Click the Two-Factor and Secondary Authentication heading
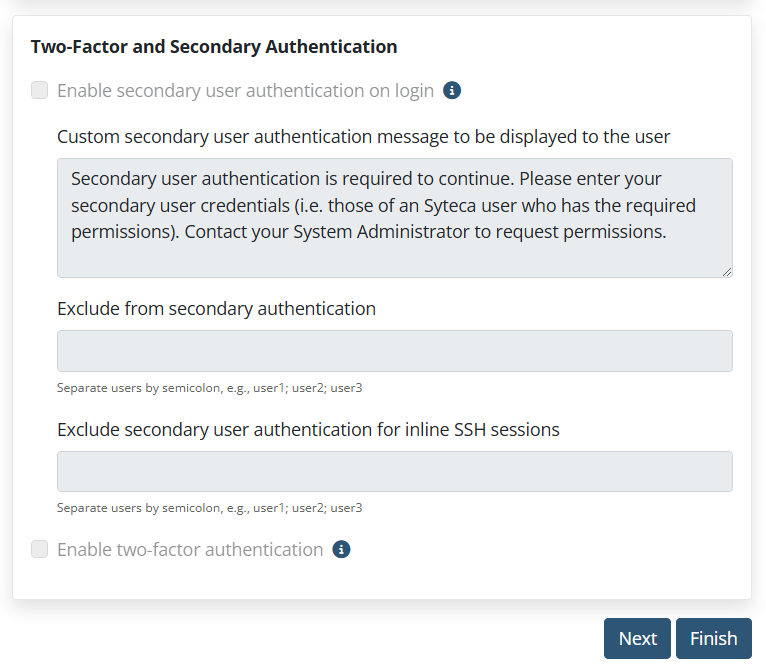 click(214, 47)
